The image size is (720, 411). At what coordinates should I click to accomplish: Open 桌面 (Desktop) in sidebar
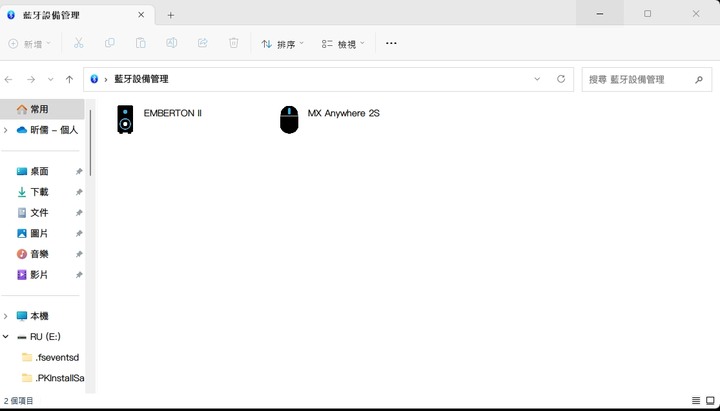(x=33, y=171)
